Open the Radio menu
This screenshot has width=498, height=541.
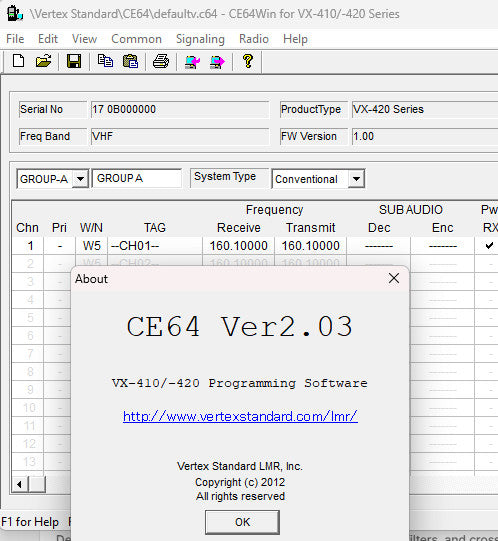254,39
